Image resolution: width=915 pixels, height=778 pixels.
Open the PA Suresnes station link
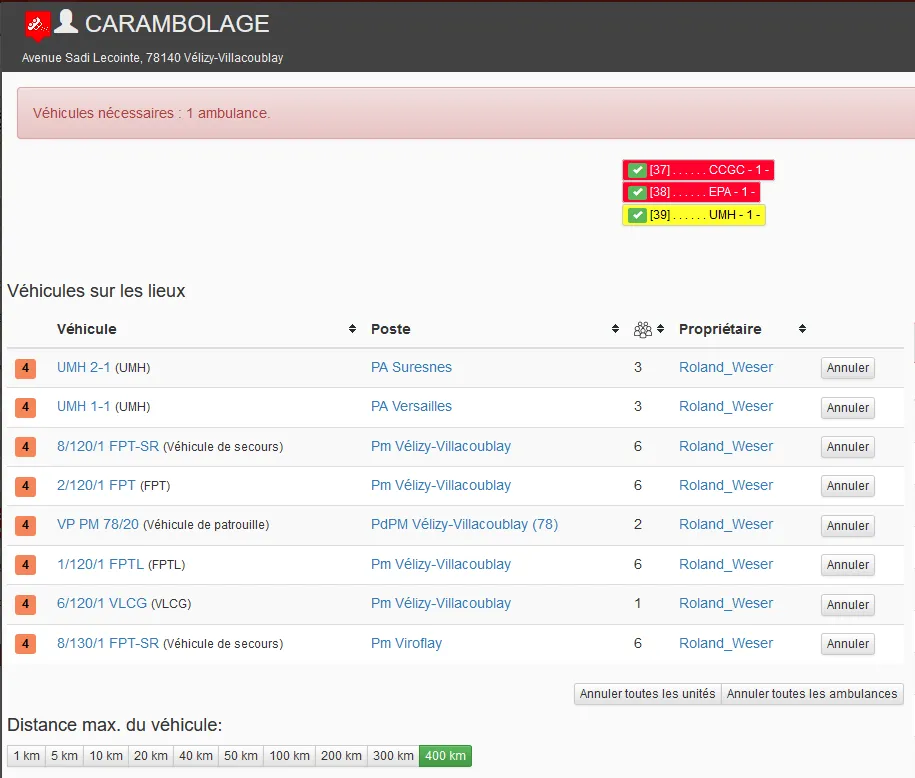tap(411, 367)
